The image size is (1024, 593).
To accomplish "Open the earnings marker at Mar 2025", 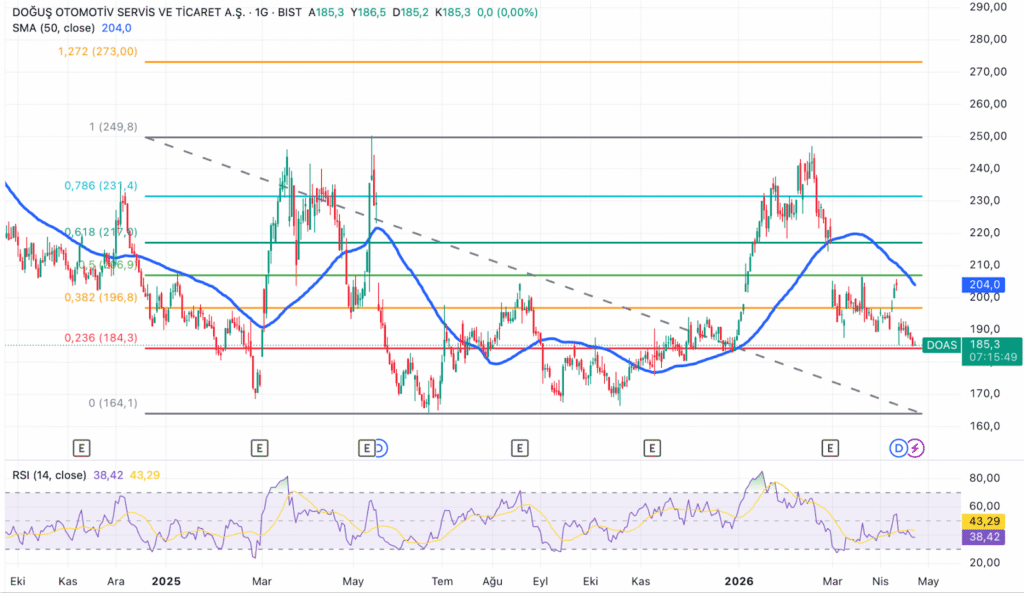I will pyautogui.click(x=260, y=448).
